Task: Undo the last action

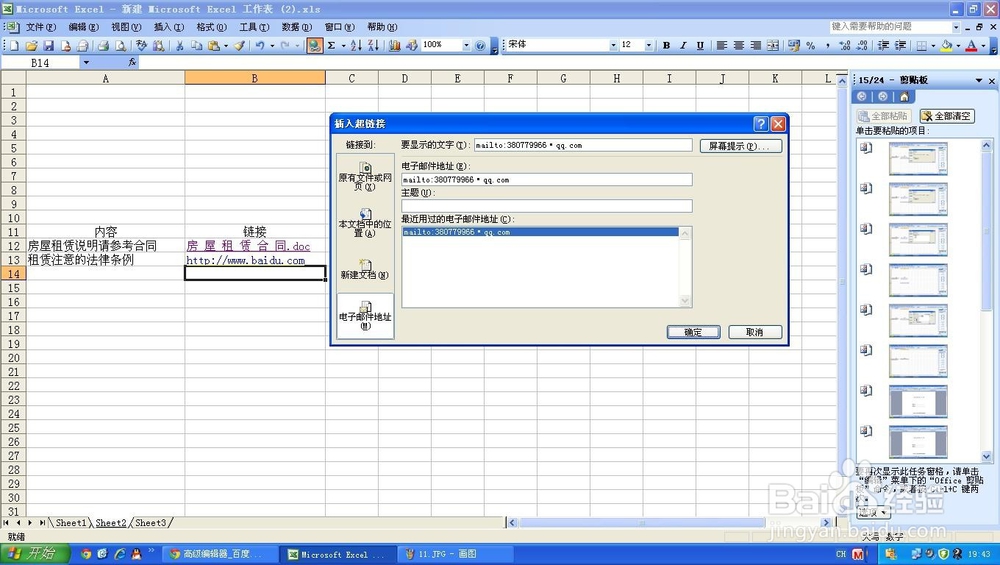Action: (260, 45)
